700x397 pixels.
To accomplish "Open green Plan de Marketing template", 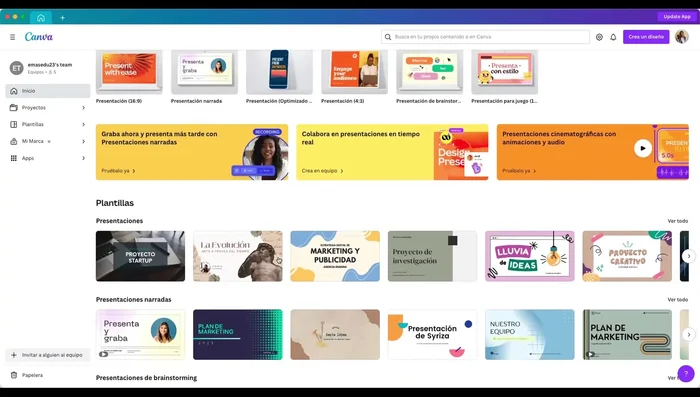I will (627, 334).
